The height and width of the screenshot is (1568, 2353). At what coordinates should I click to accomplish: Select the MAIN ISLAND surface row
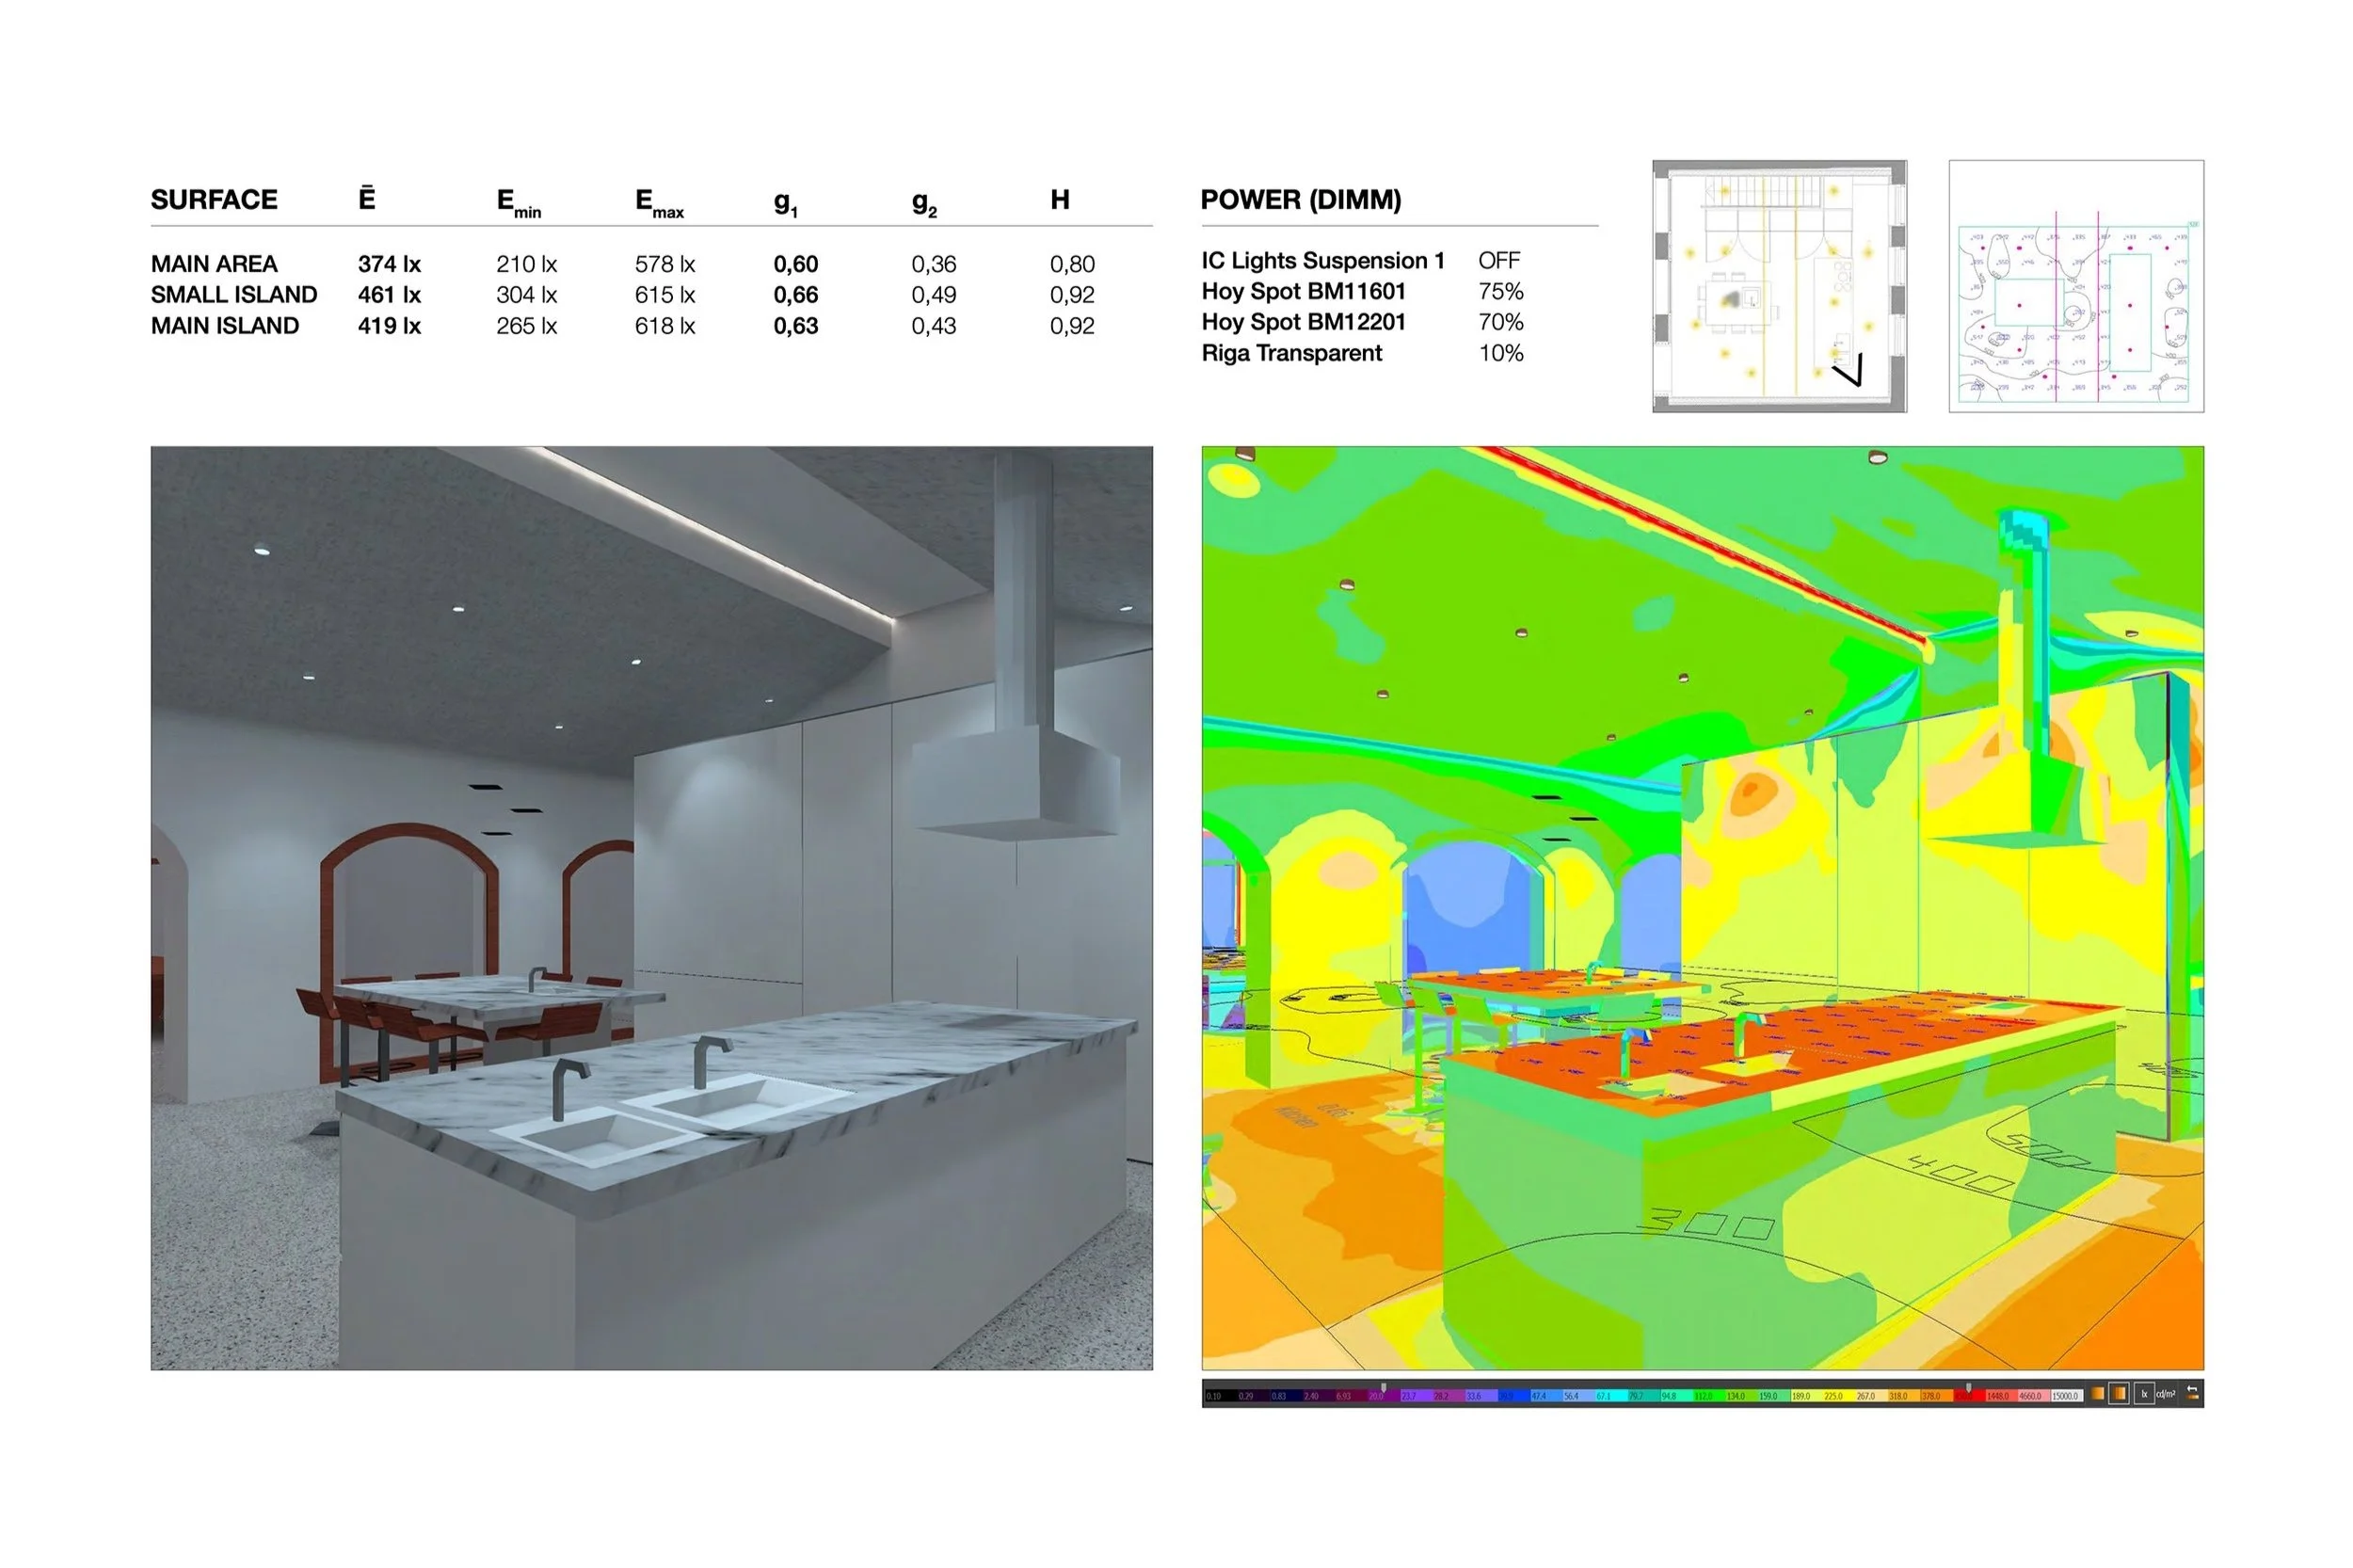[x=226, y=325]
